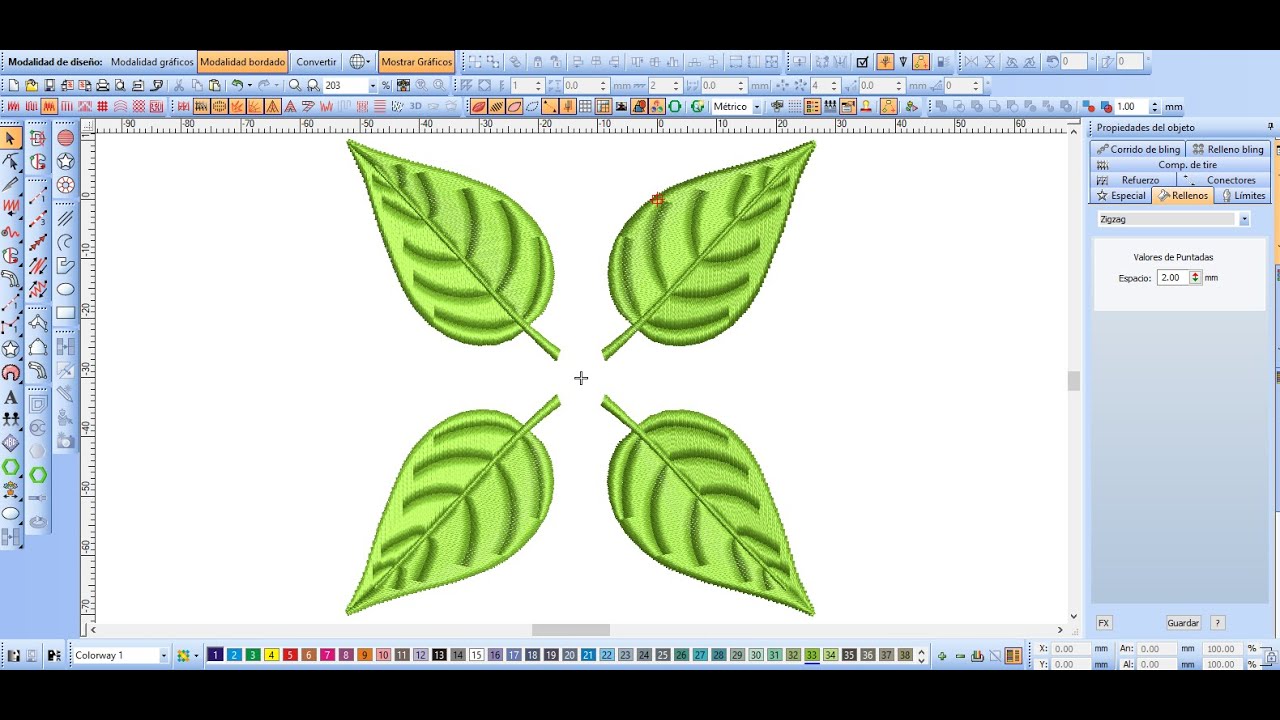Open the Métrico units dropdown
The image size is (1280, 720).
tap(756, 106)
